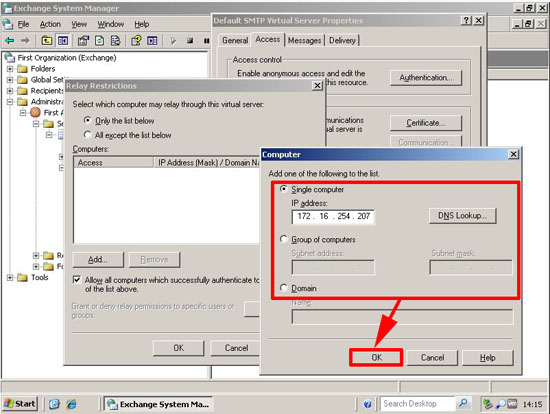Toggle the Show/Hide Console Tree icon
The image size is (550, 414).
tap(63, 41)
